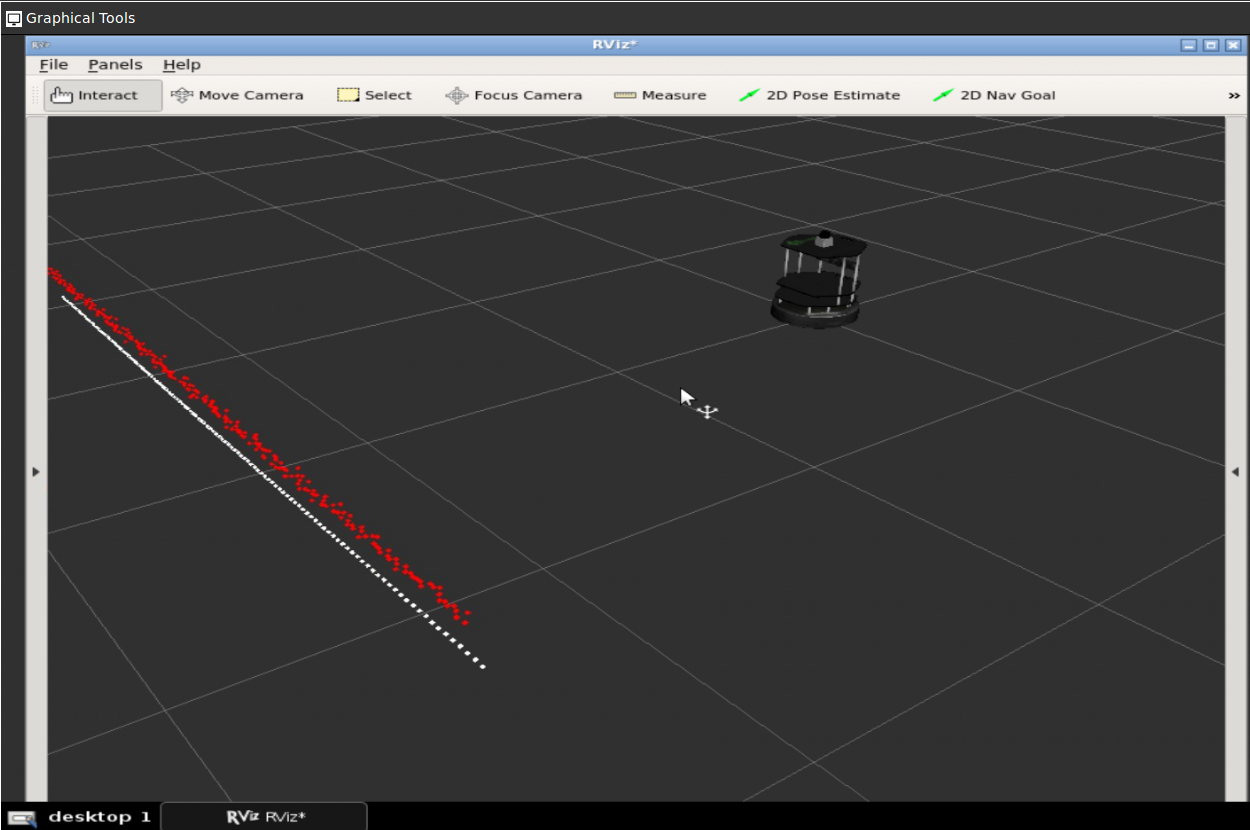Select the Move Camera tool
Image resolution: width=1250 pixels, height=830 pixels.
238,95
